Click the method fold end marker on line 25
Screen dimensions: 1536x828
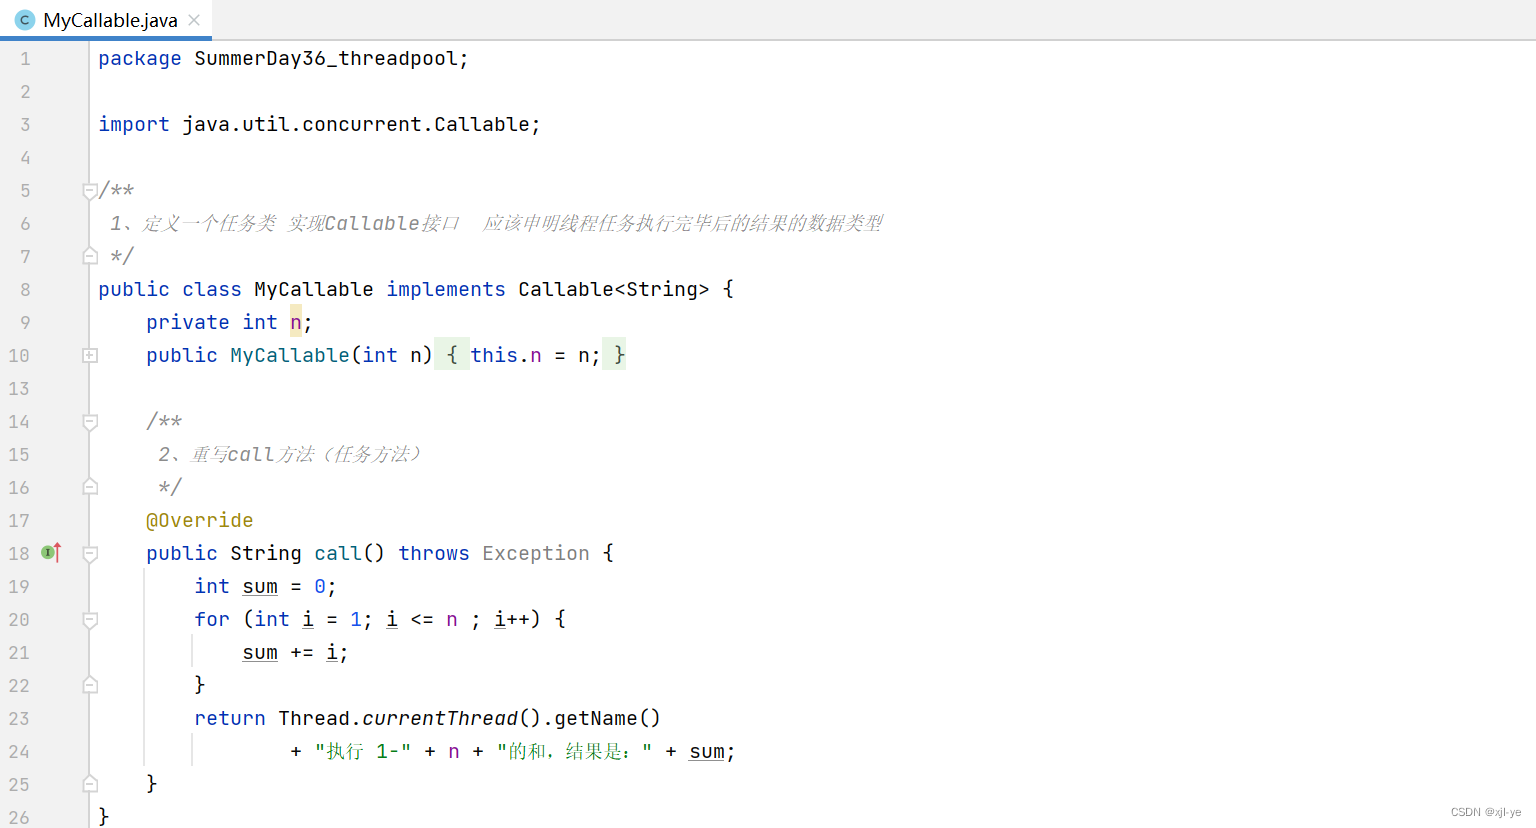coord(90,784)
